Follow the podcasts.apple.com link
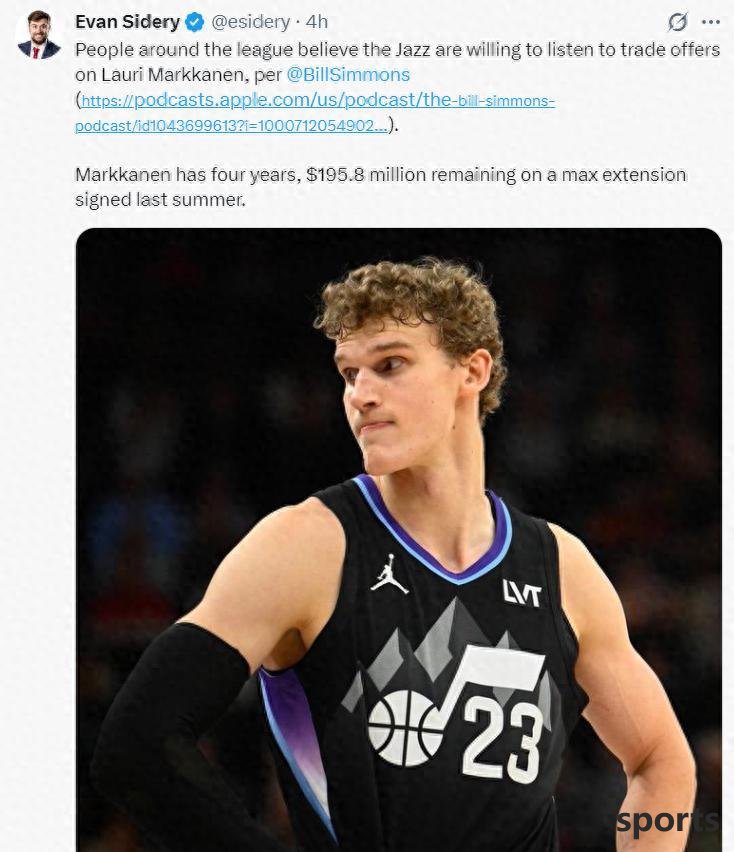 (318, 100)
